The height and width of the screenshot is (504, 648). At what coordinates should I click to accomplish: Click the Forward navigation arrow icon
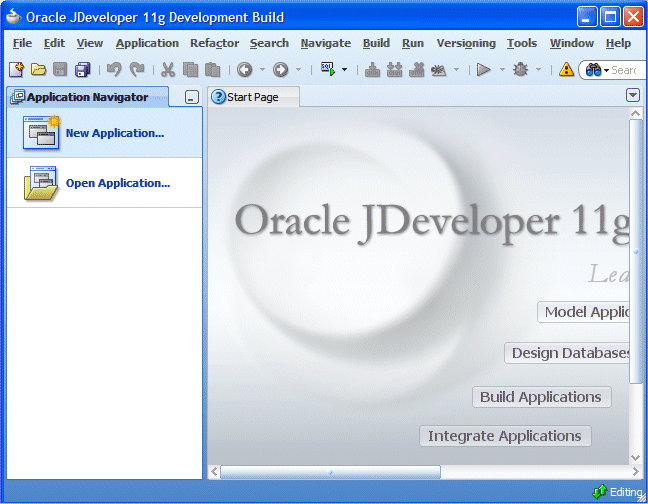281,69
